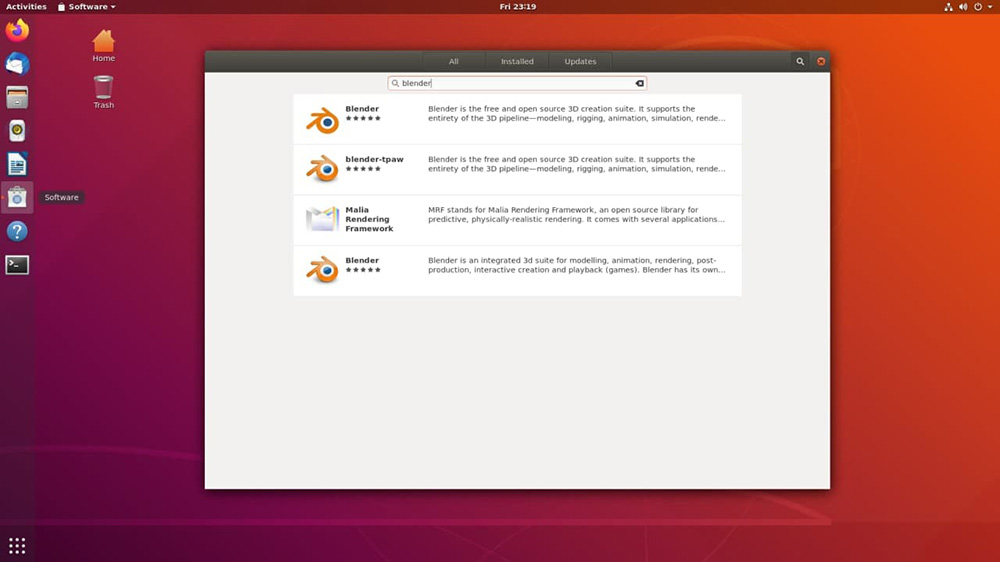
Task: Open Firefox from the dock
Action: coord(17,31)
